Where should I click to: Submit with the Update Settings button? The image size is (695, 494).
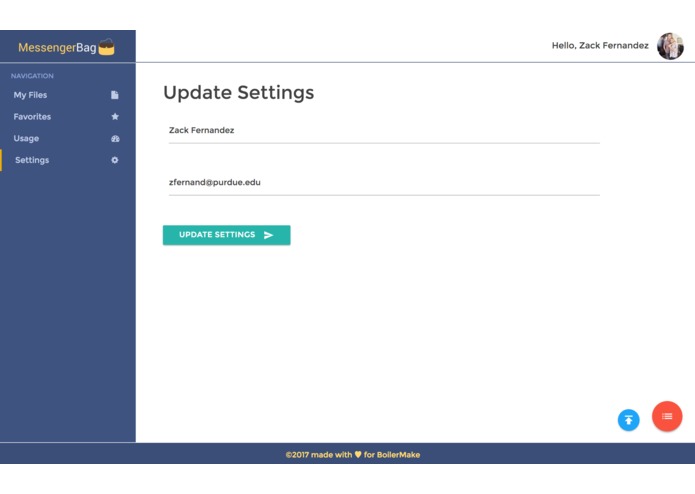coord(226,235)
